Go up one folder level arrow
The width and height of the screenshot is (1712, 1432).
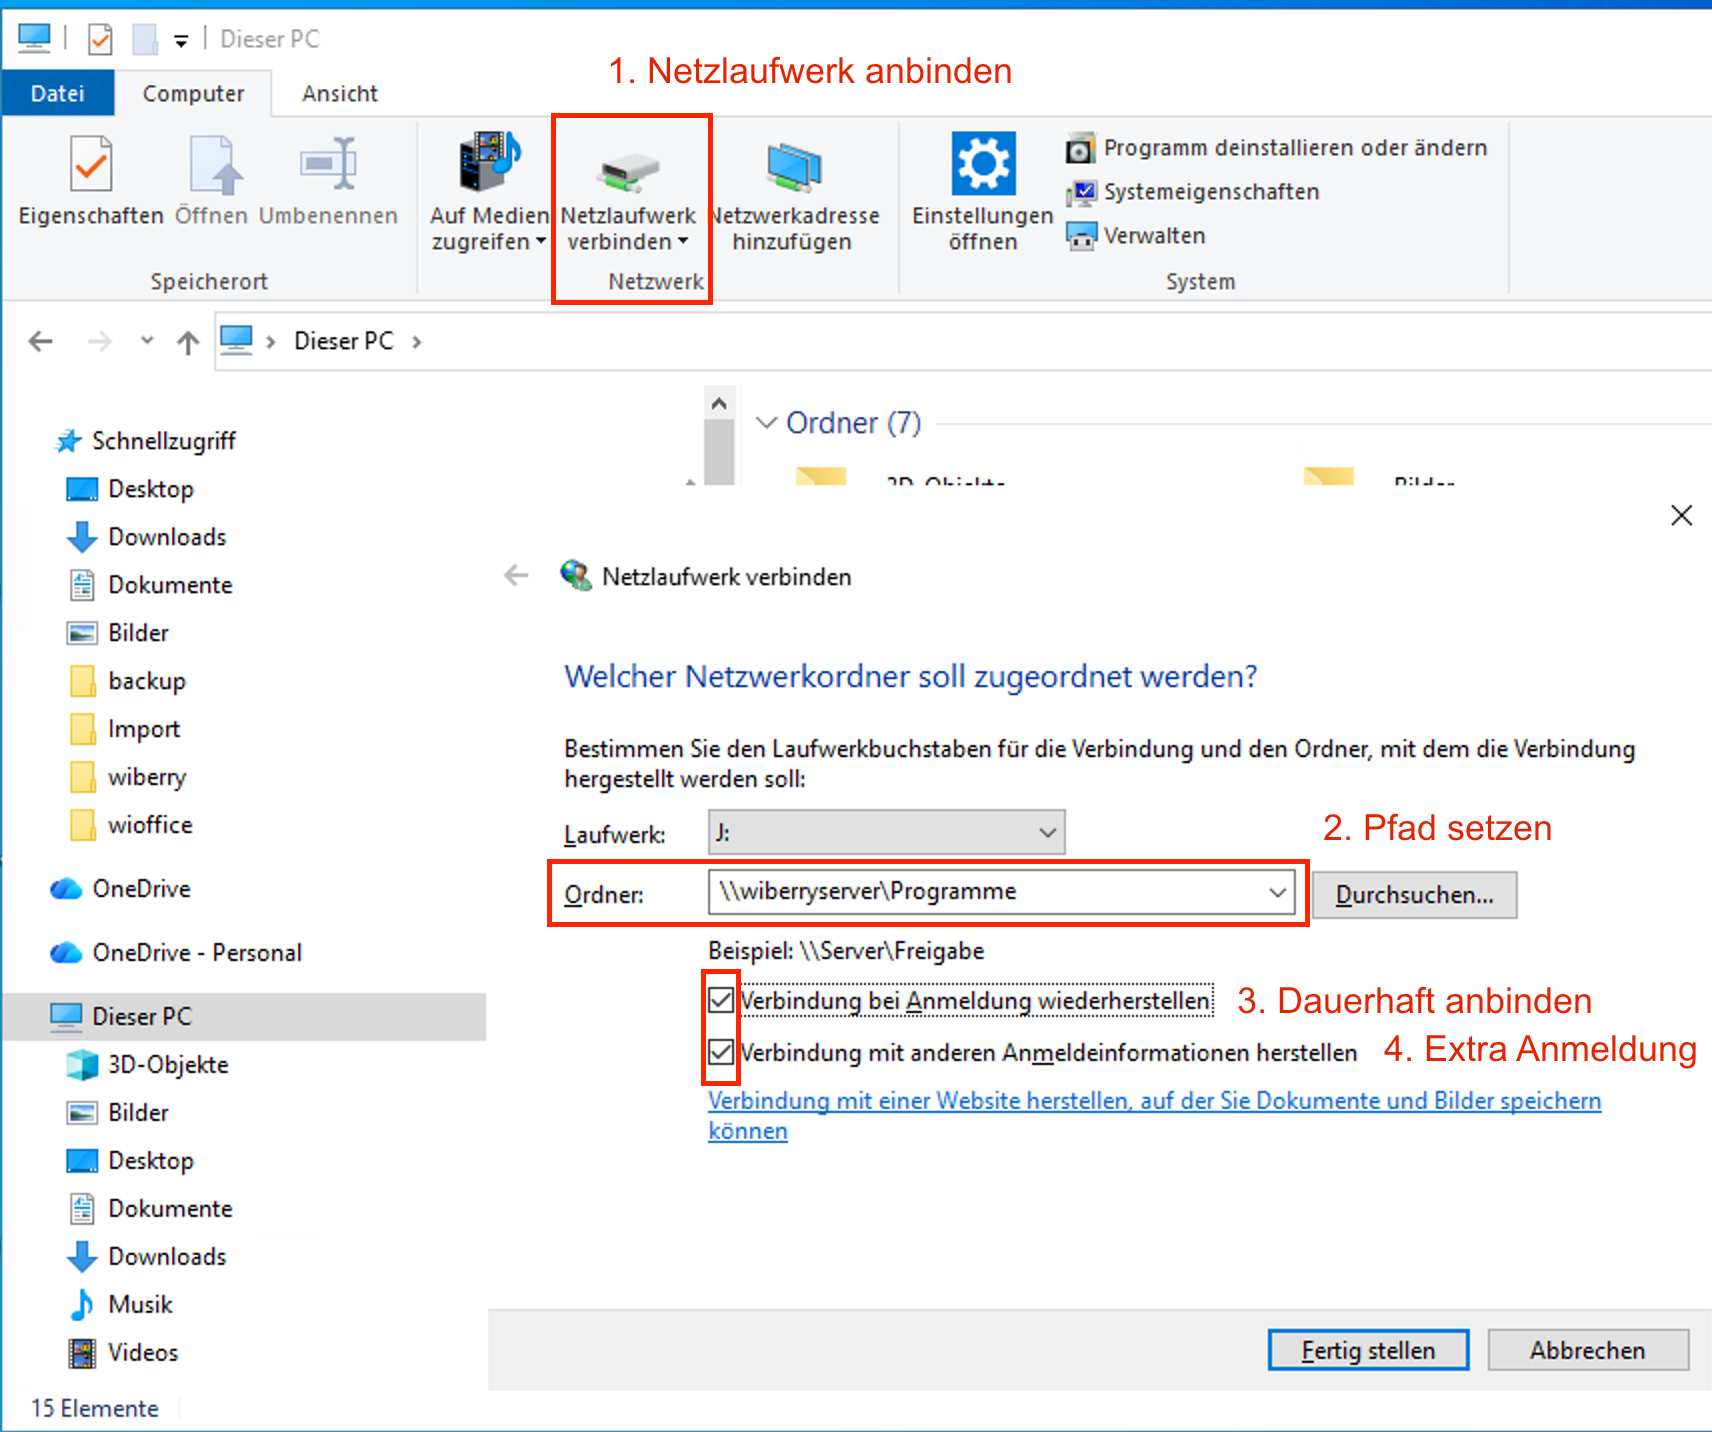point(188,343)
